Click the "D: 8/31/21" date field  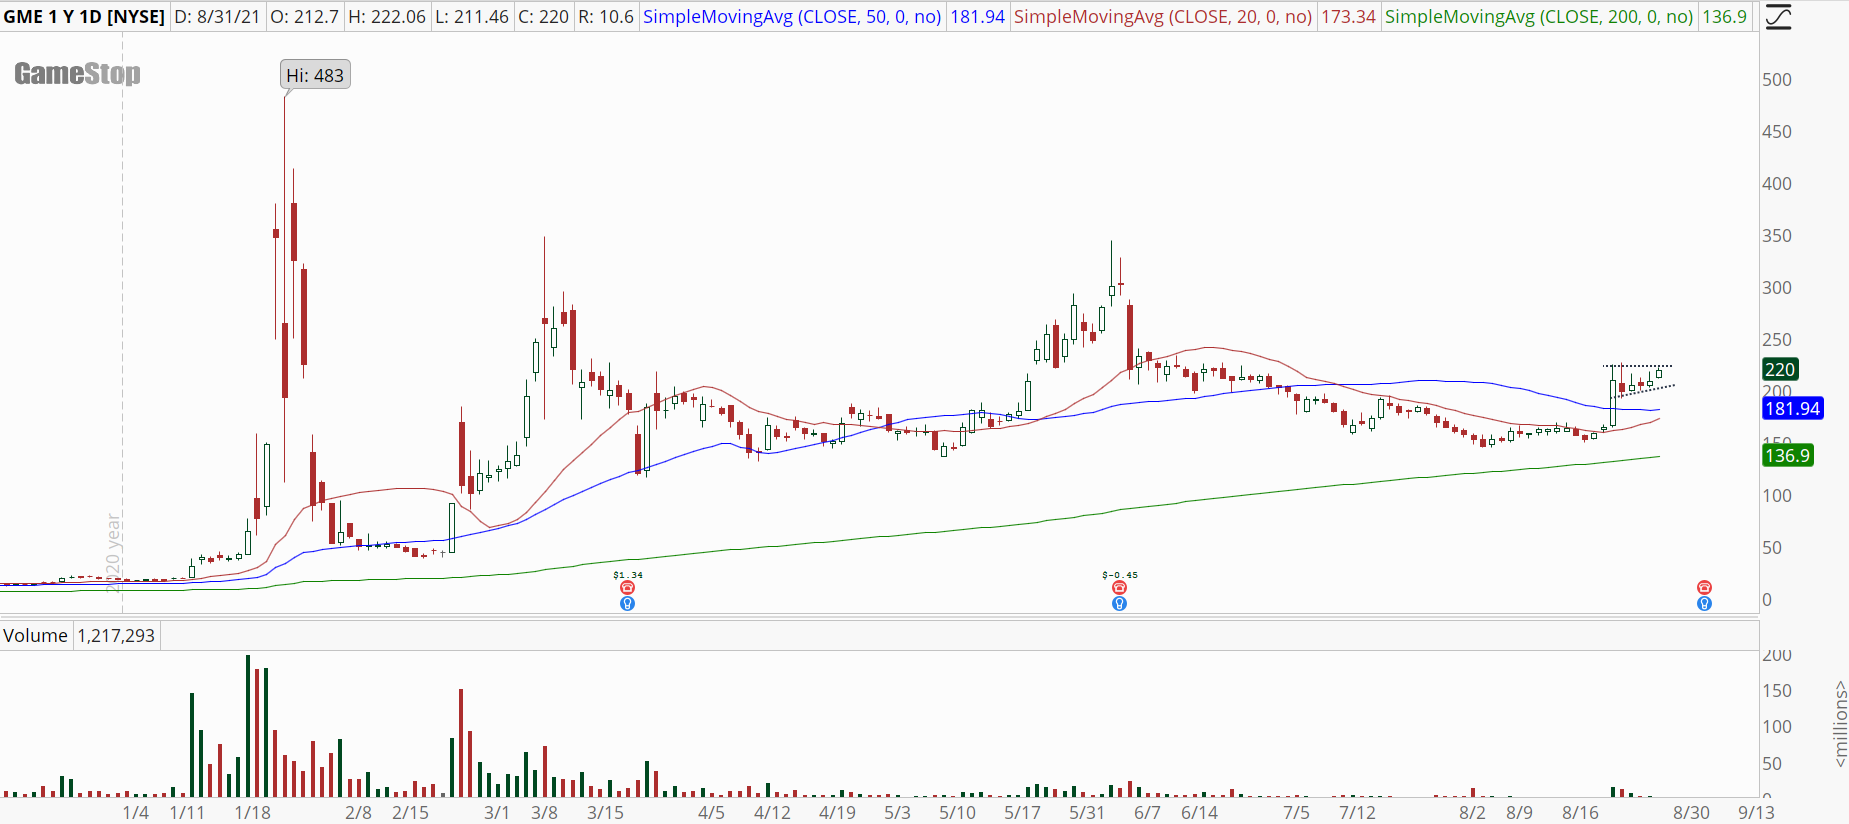click(x=217, y=17)
